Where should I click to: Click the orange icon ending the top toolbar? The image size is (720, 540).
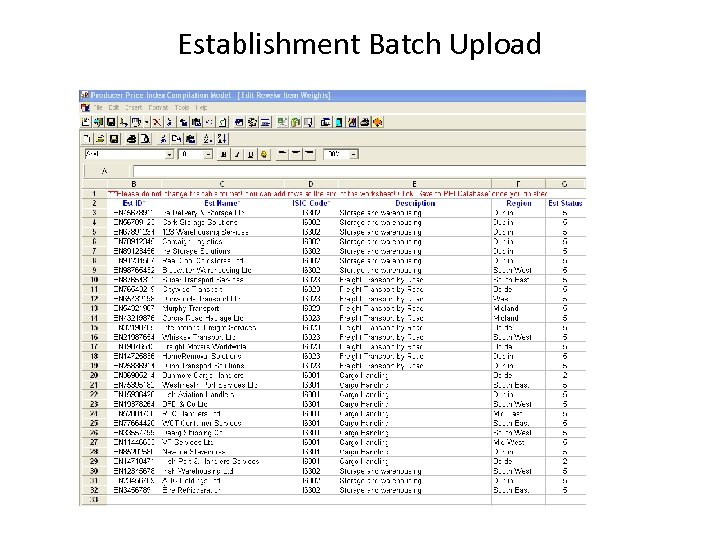coord(377,122)
